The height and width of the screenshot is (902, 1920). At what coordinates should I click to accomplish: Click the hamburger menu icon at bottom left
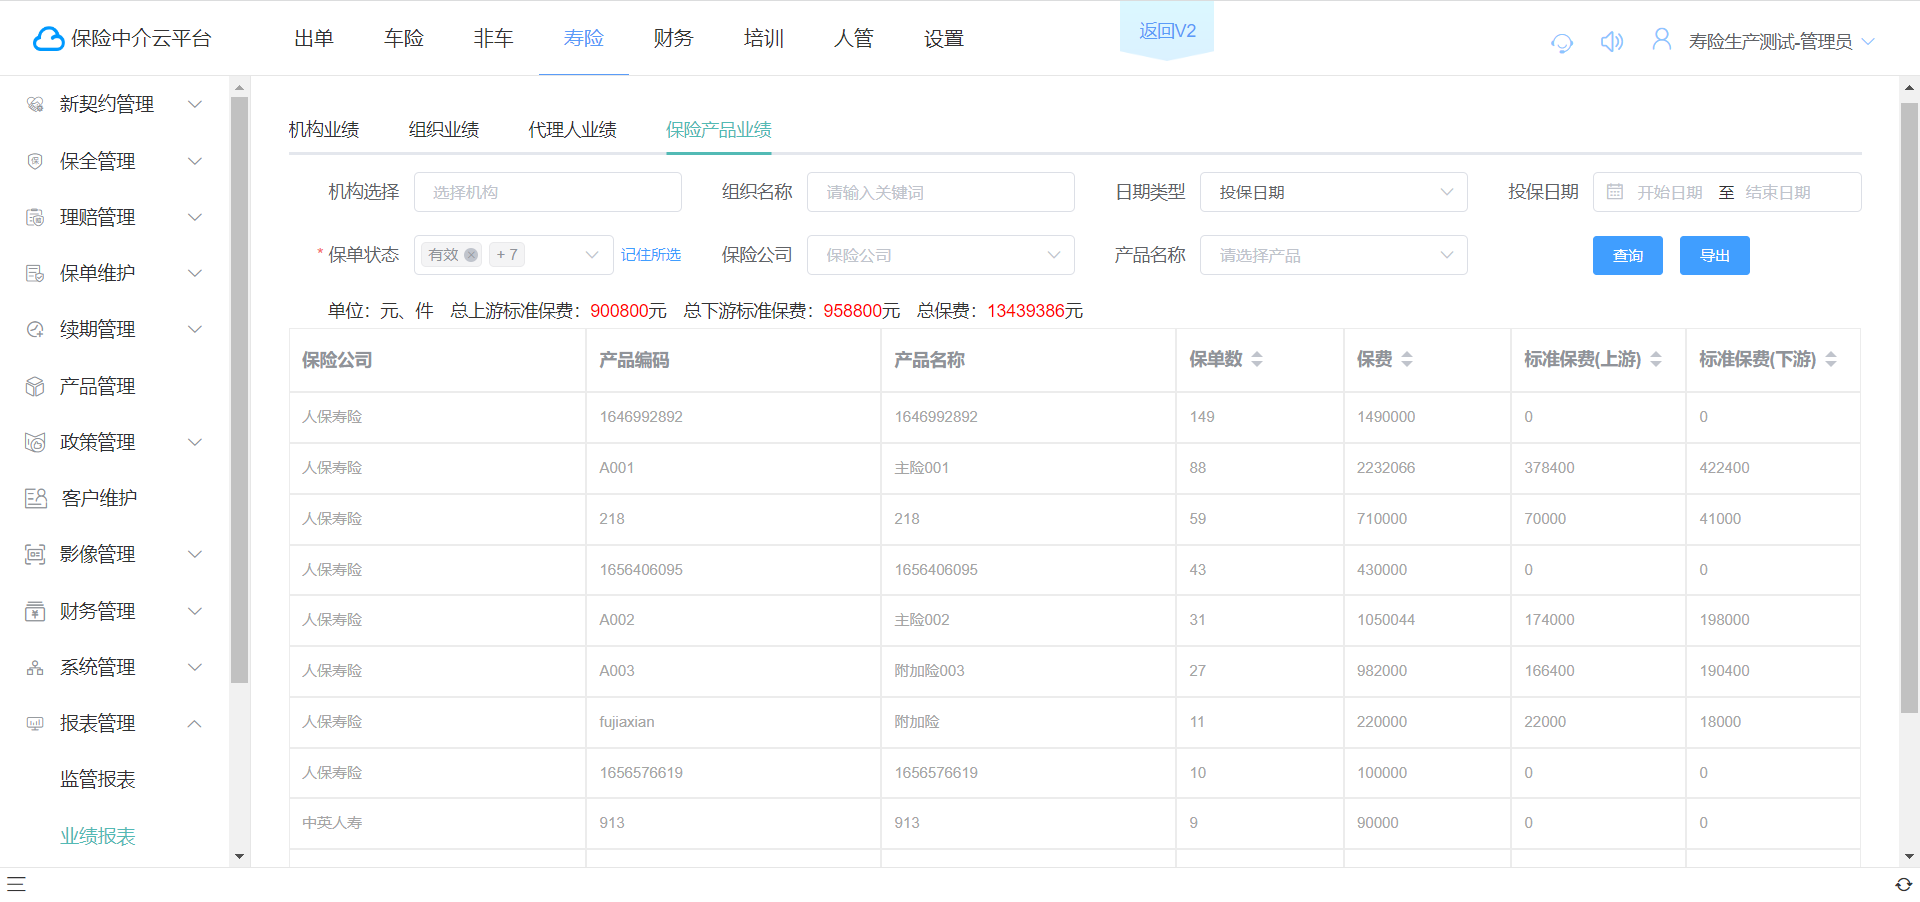[16, 884]
